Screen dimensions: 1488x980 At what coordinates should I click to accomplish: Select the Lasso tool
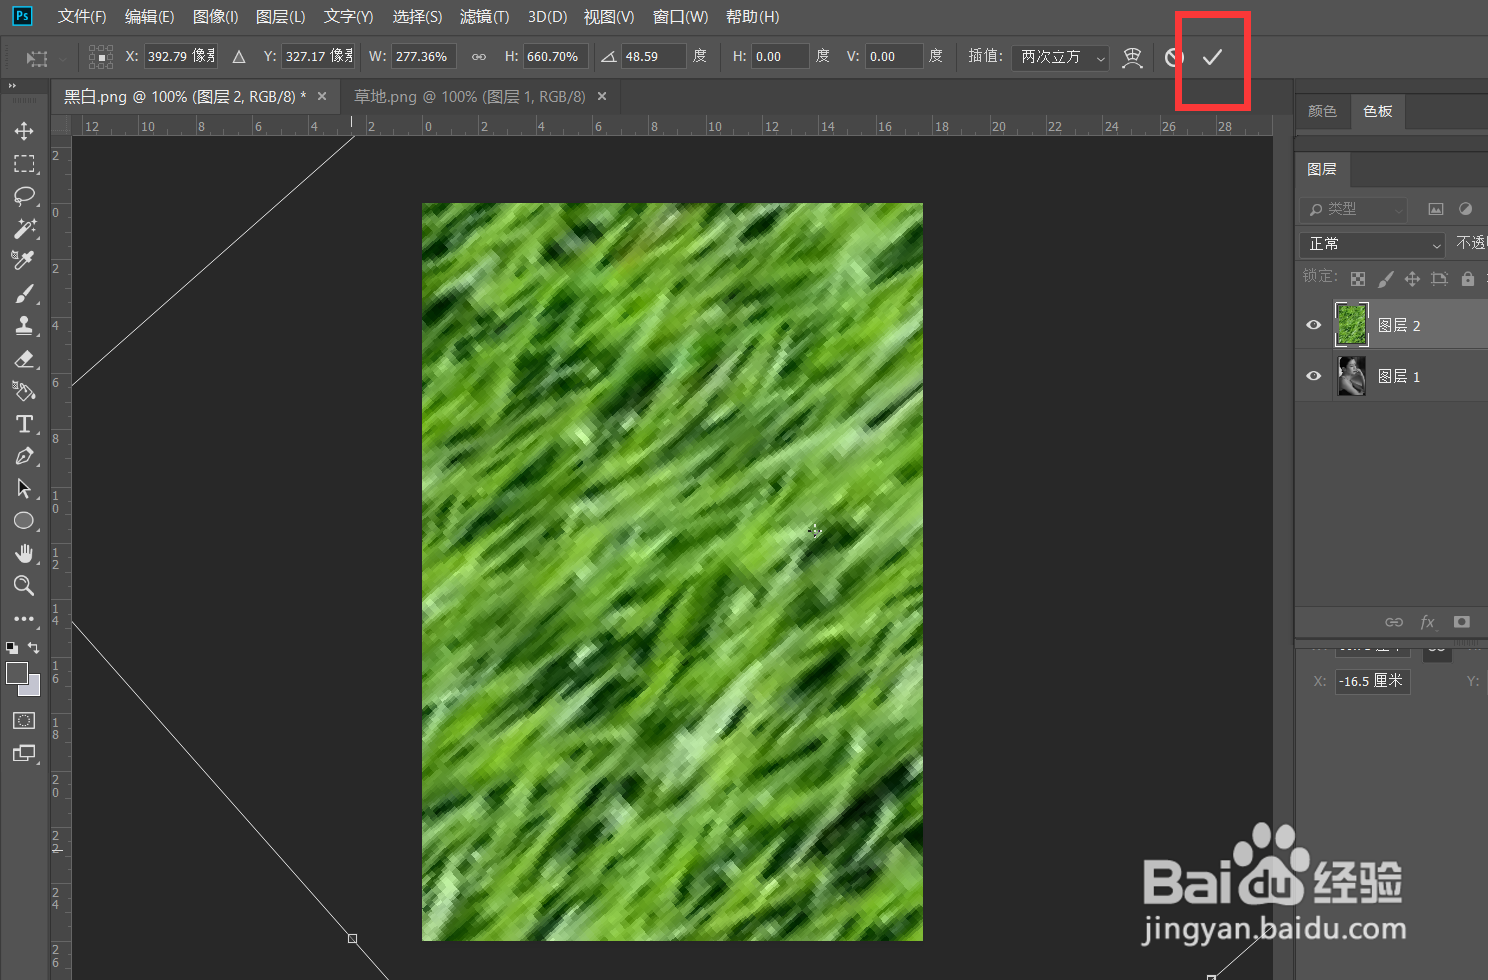click(25, 196)
